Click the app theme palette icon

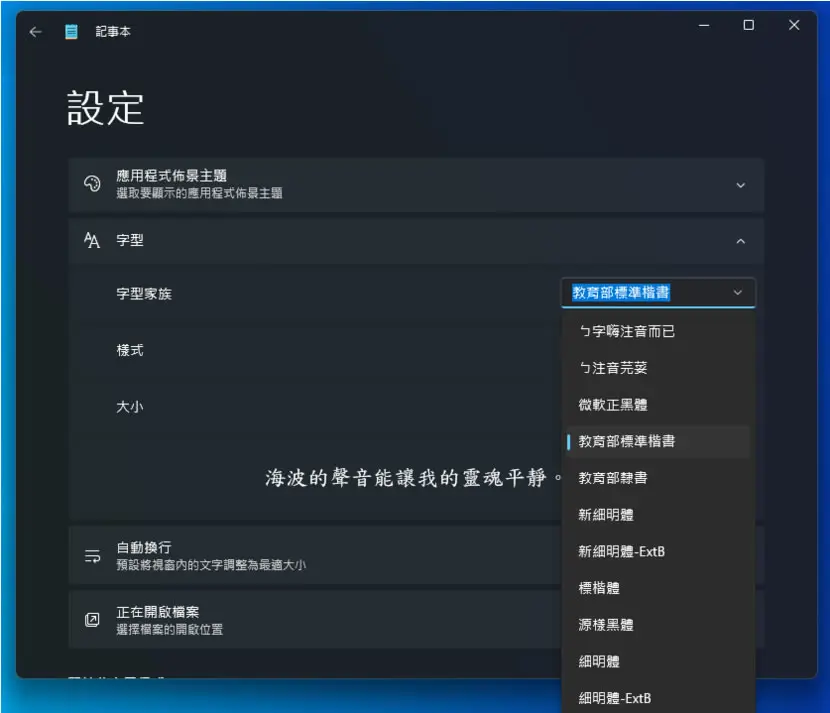tap(92, 184)
